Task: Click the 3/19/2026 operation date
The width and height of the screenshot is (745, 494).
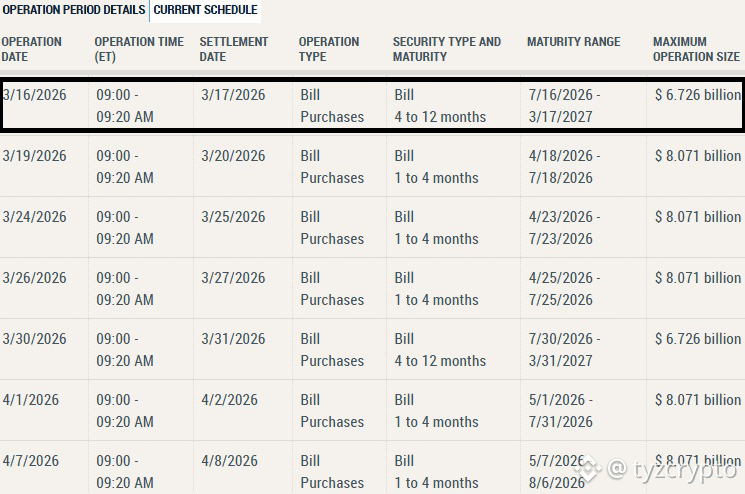Action: pos(34,156)
